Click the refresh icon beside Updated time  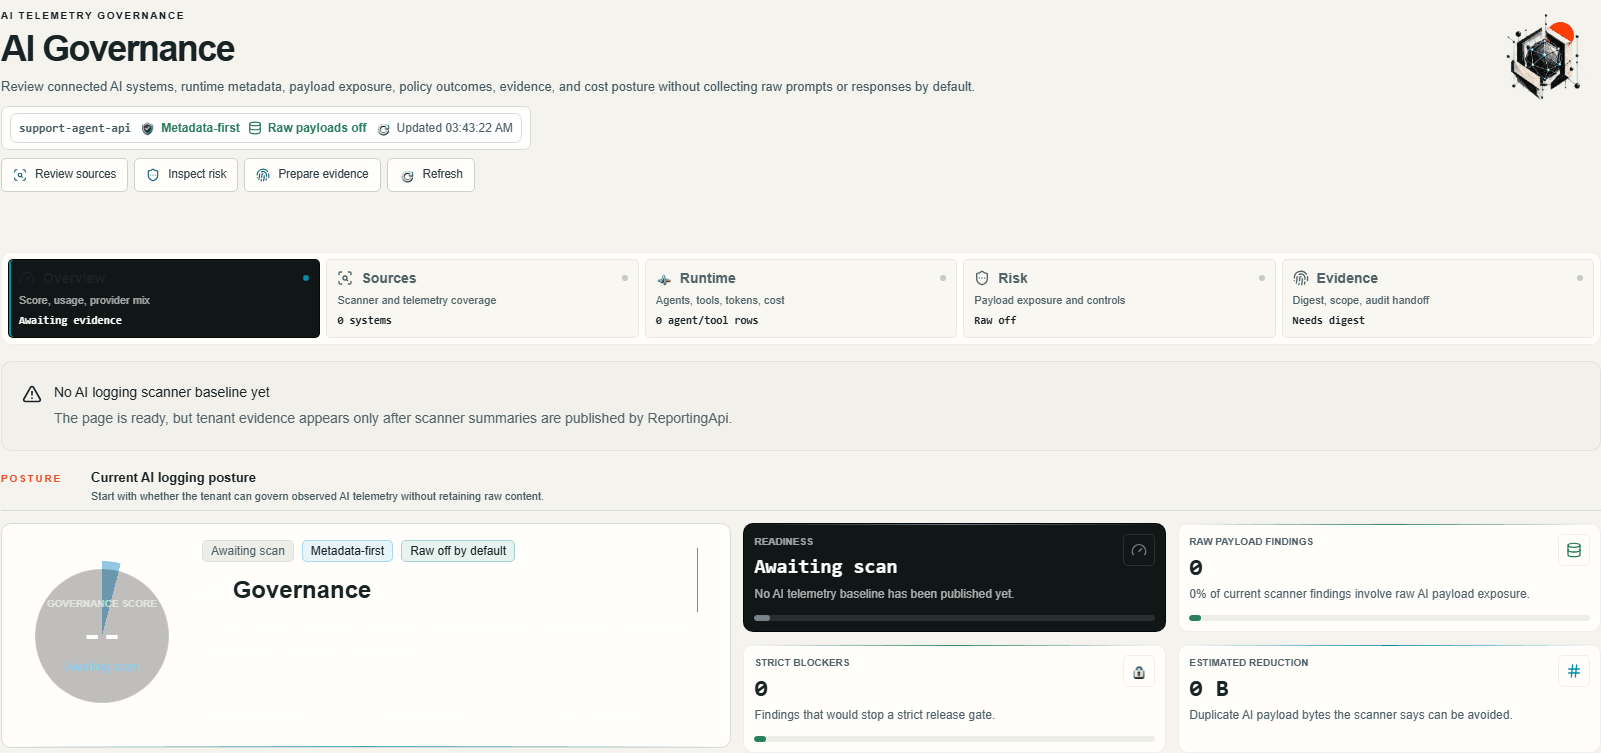click(x=383, y=129)
